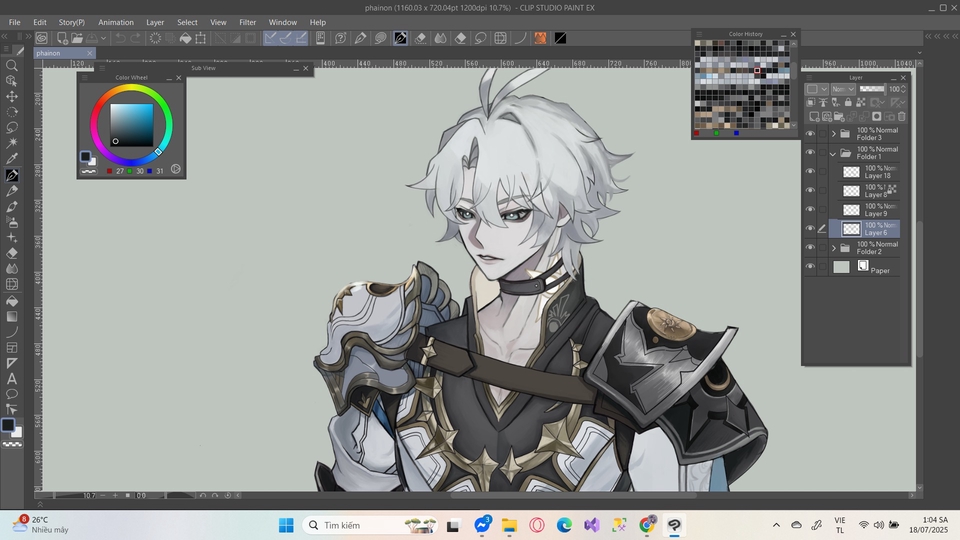Pick a color from Color History grid
Viewport: 960px width, 540px height.
[741, 84]
